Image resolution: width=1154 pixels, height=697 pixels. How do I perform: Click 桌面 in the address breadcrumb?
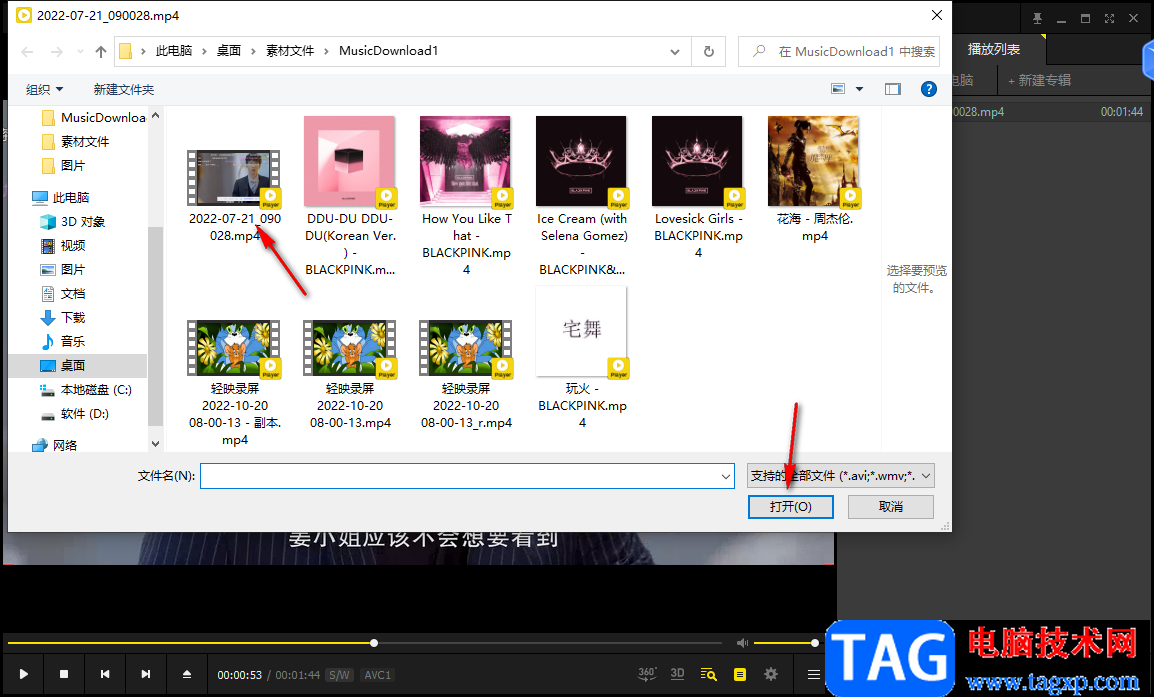[229, 51]
